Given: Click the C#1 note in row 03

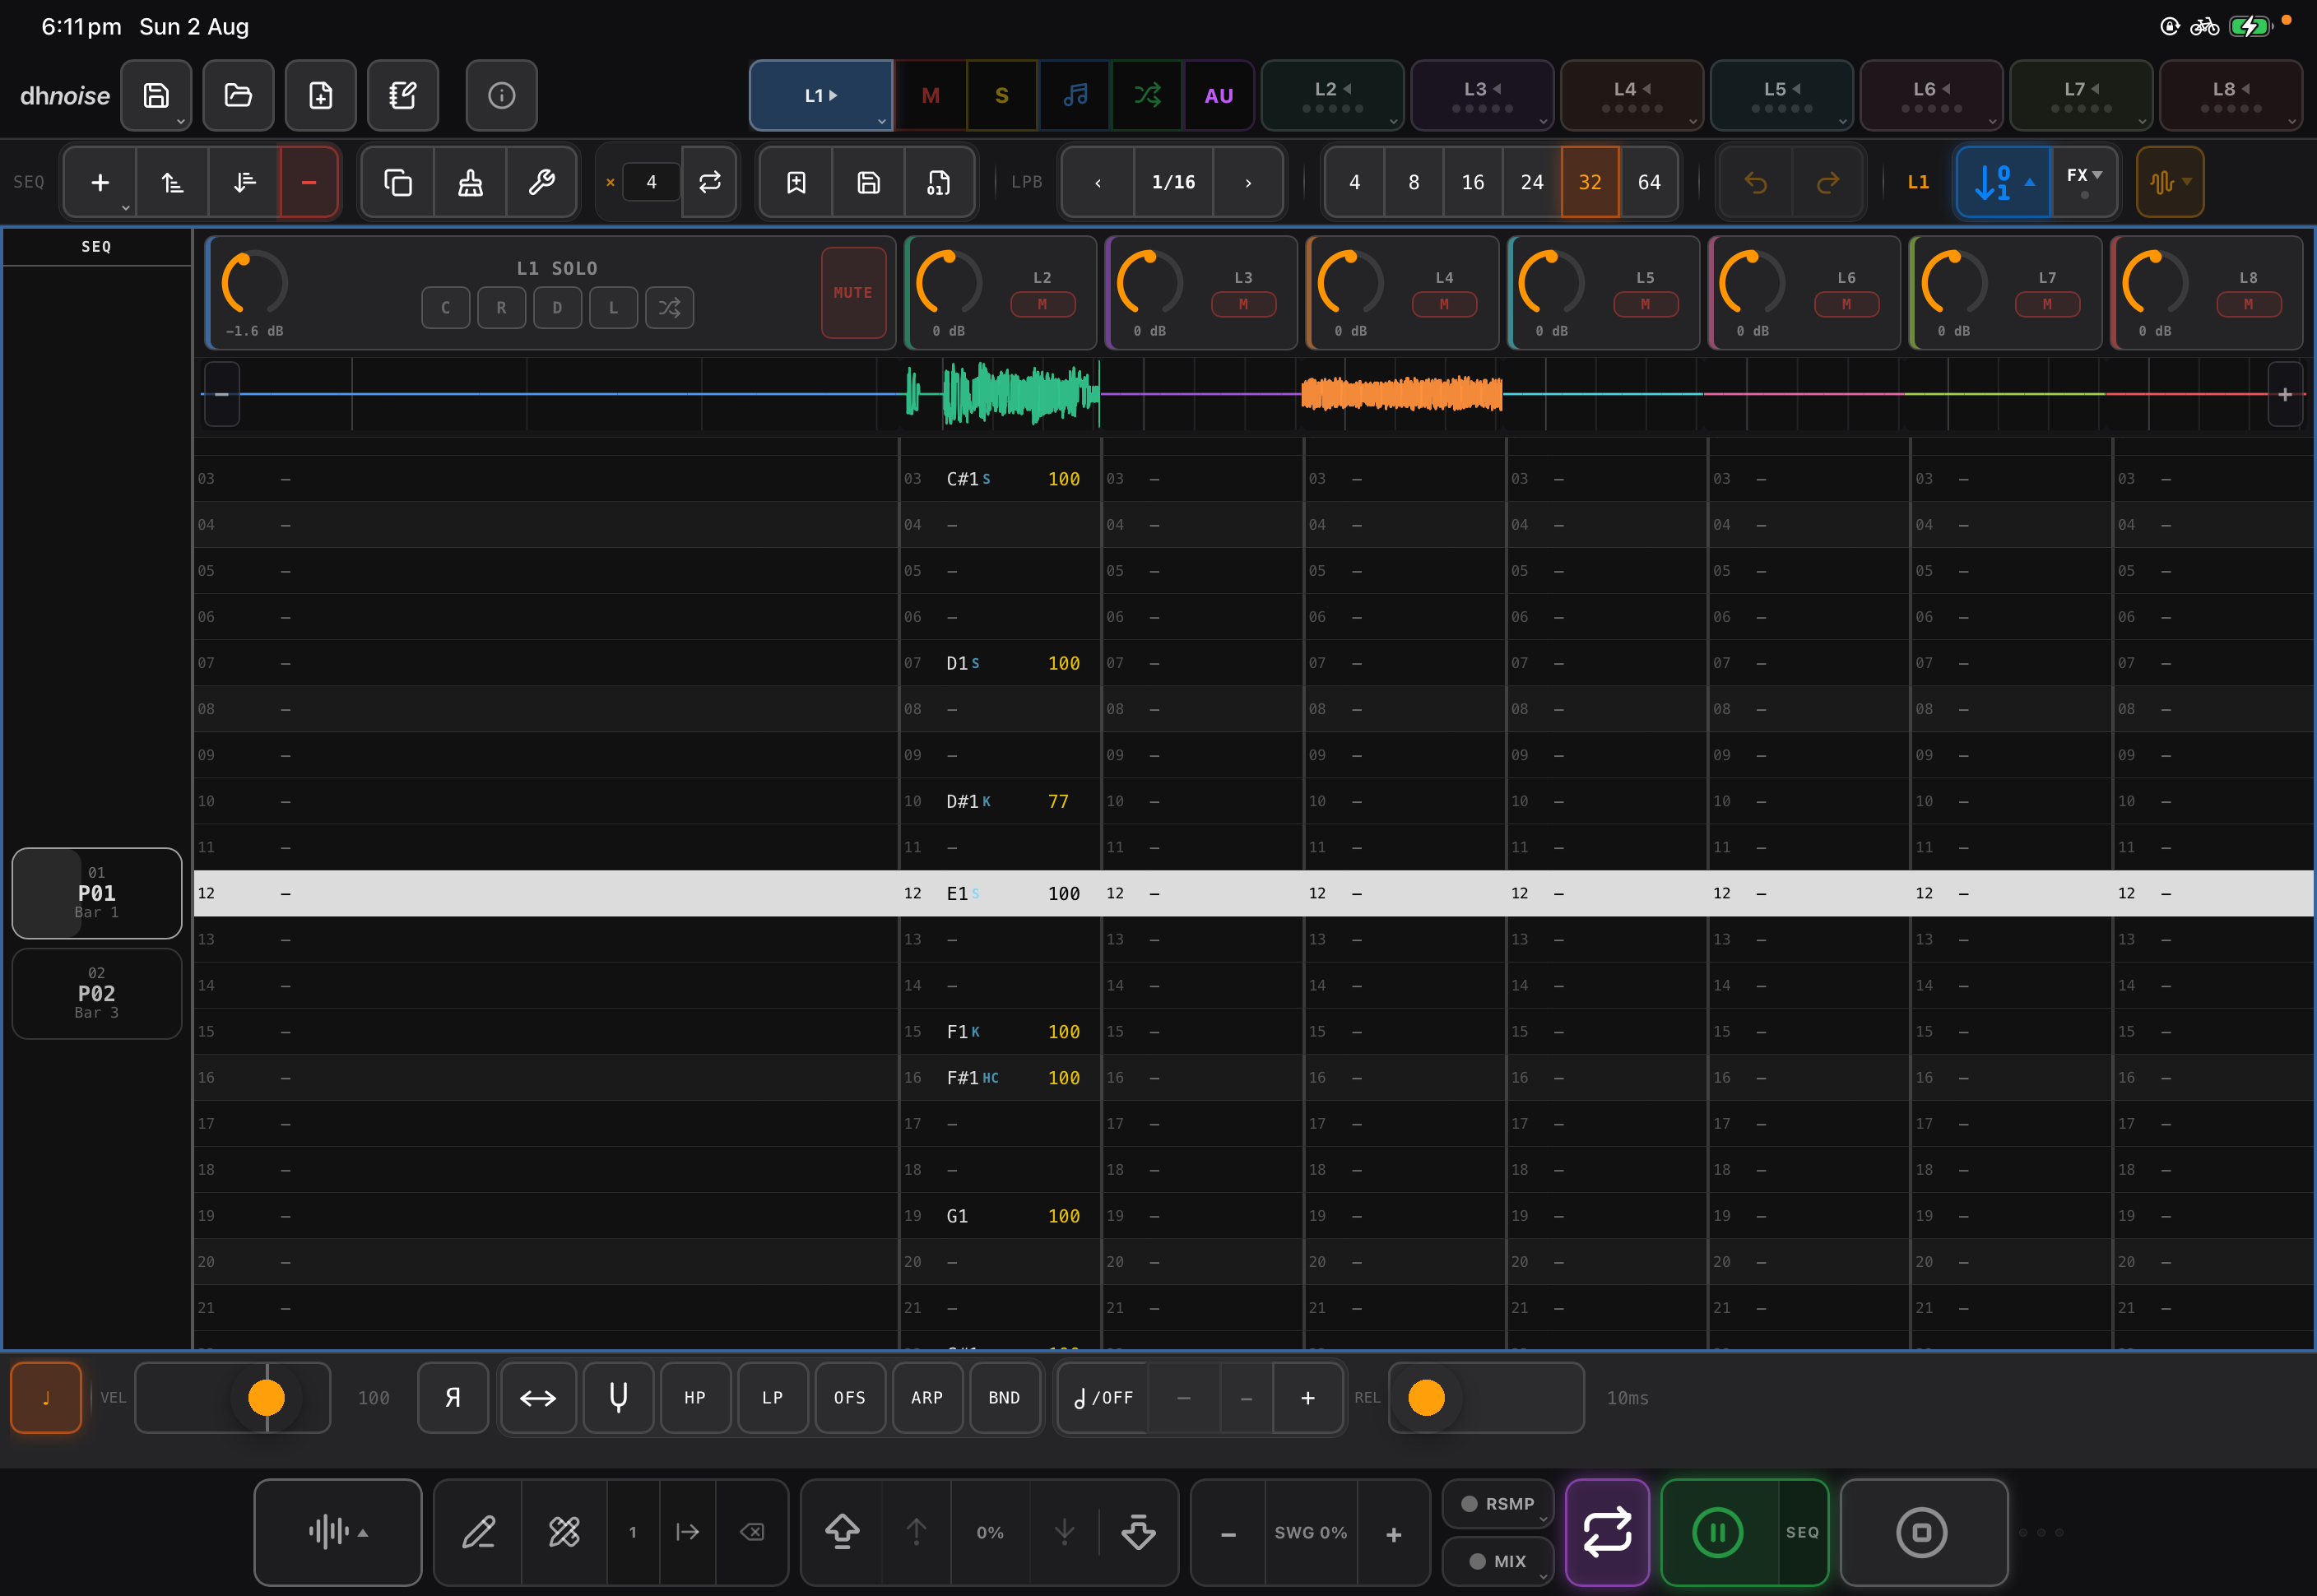Looking at the screenshot, I should click(x=962, y=479).
